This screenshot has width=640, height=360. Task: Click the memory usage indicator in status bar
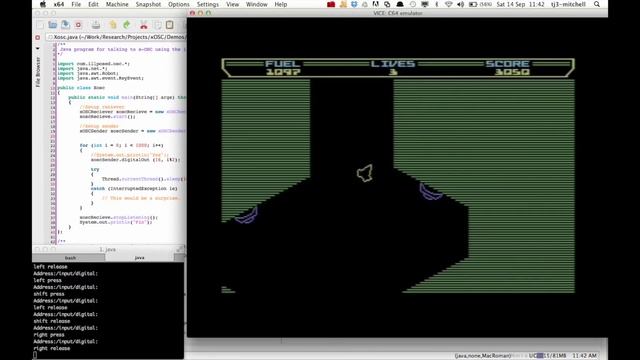548,356
